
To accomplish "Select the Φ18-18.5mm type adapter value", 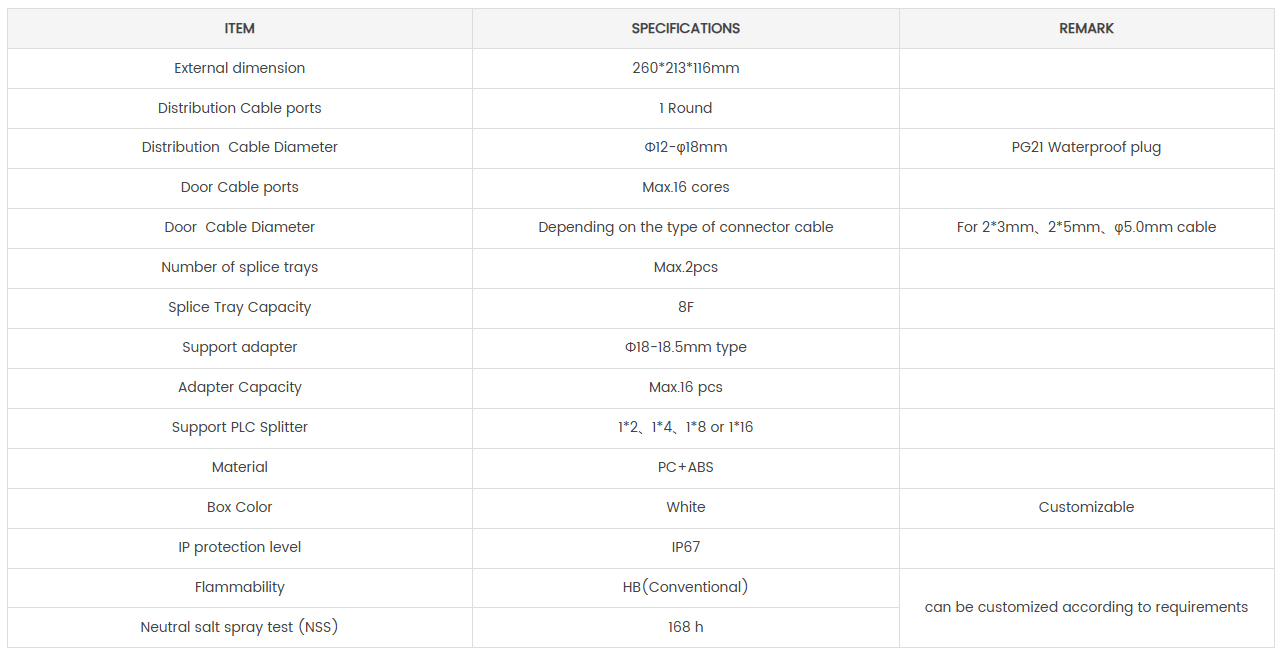I will (x=686, y=347).
